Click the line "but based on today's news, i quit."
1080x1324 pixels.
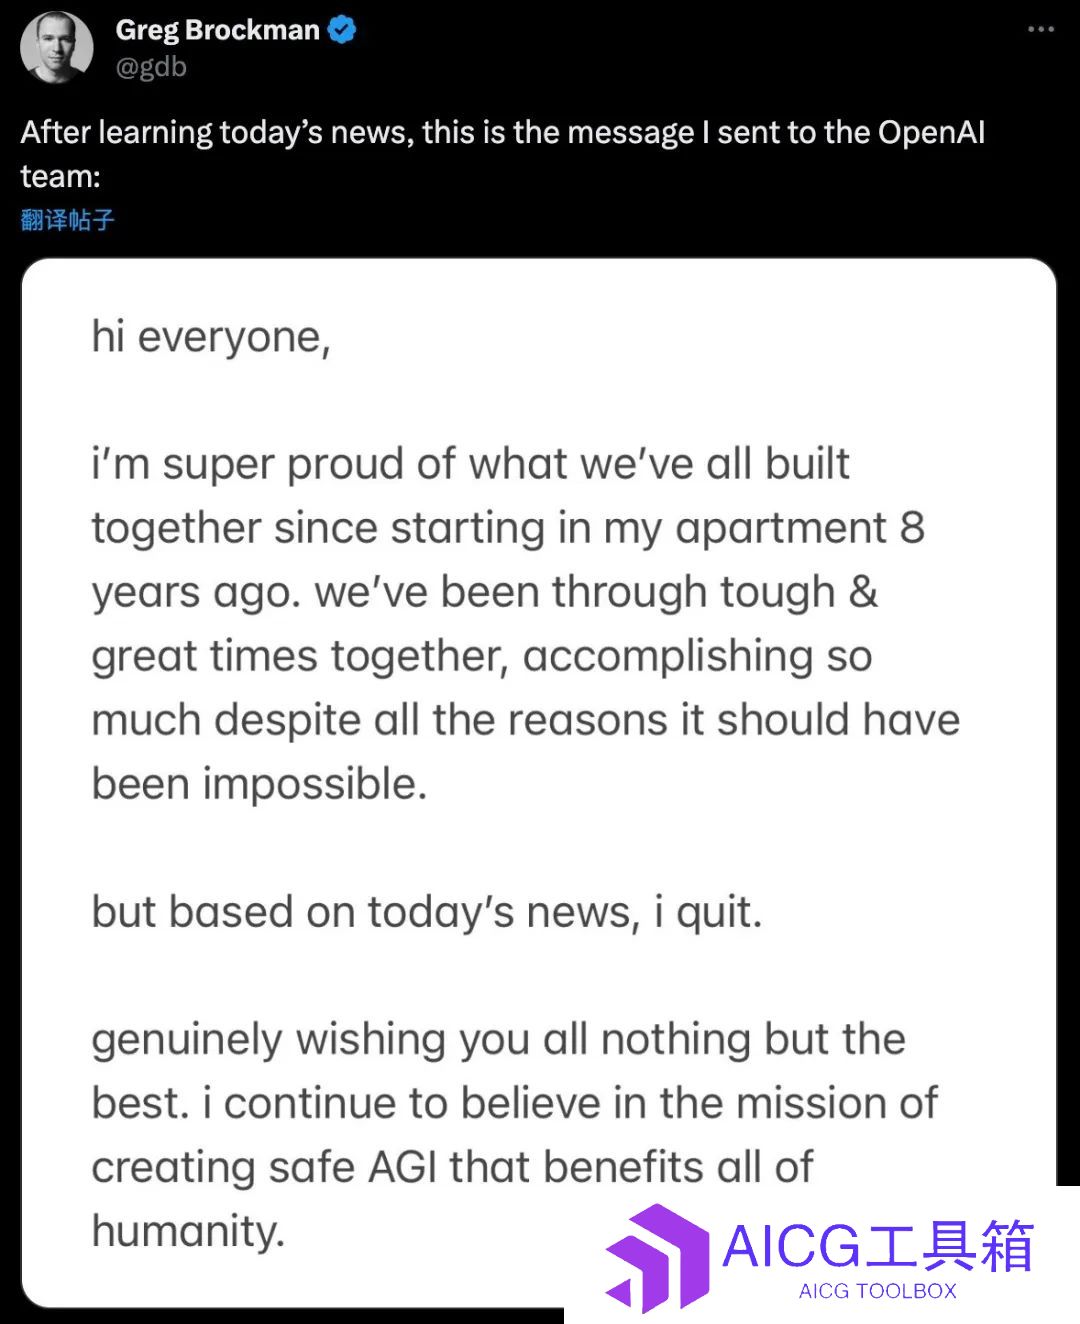427,912
